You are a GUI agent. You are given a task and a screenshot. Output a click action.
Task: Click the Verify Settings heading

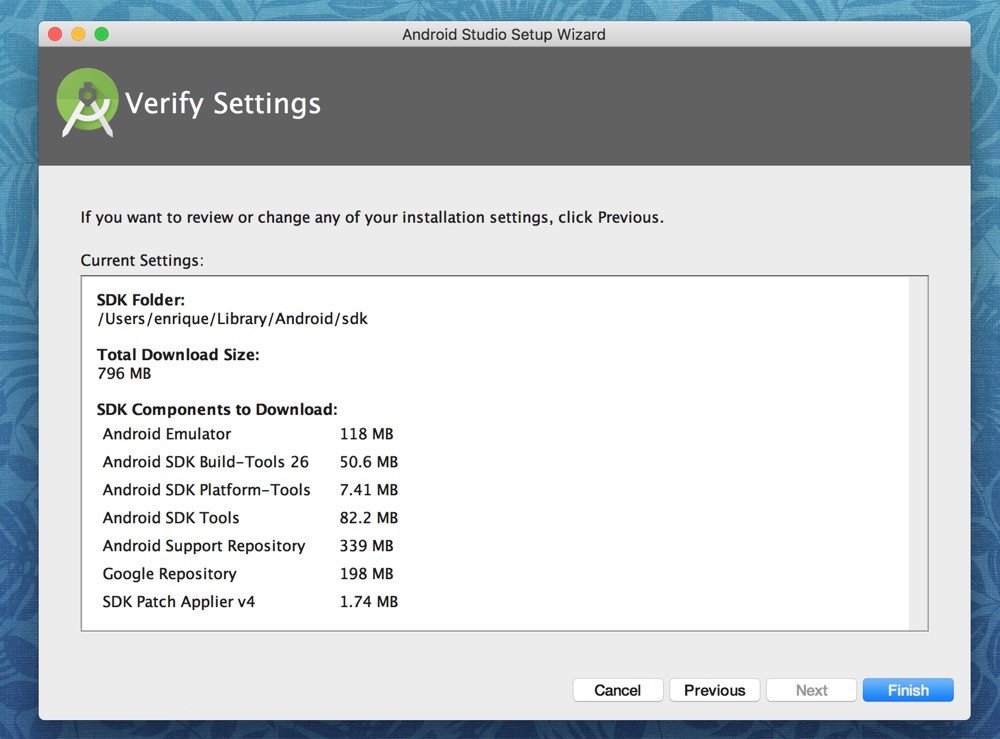click(222, 104)
